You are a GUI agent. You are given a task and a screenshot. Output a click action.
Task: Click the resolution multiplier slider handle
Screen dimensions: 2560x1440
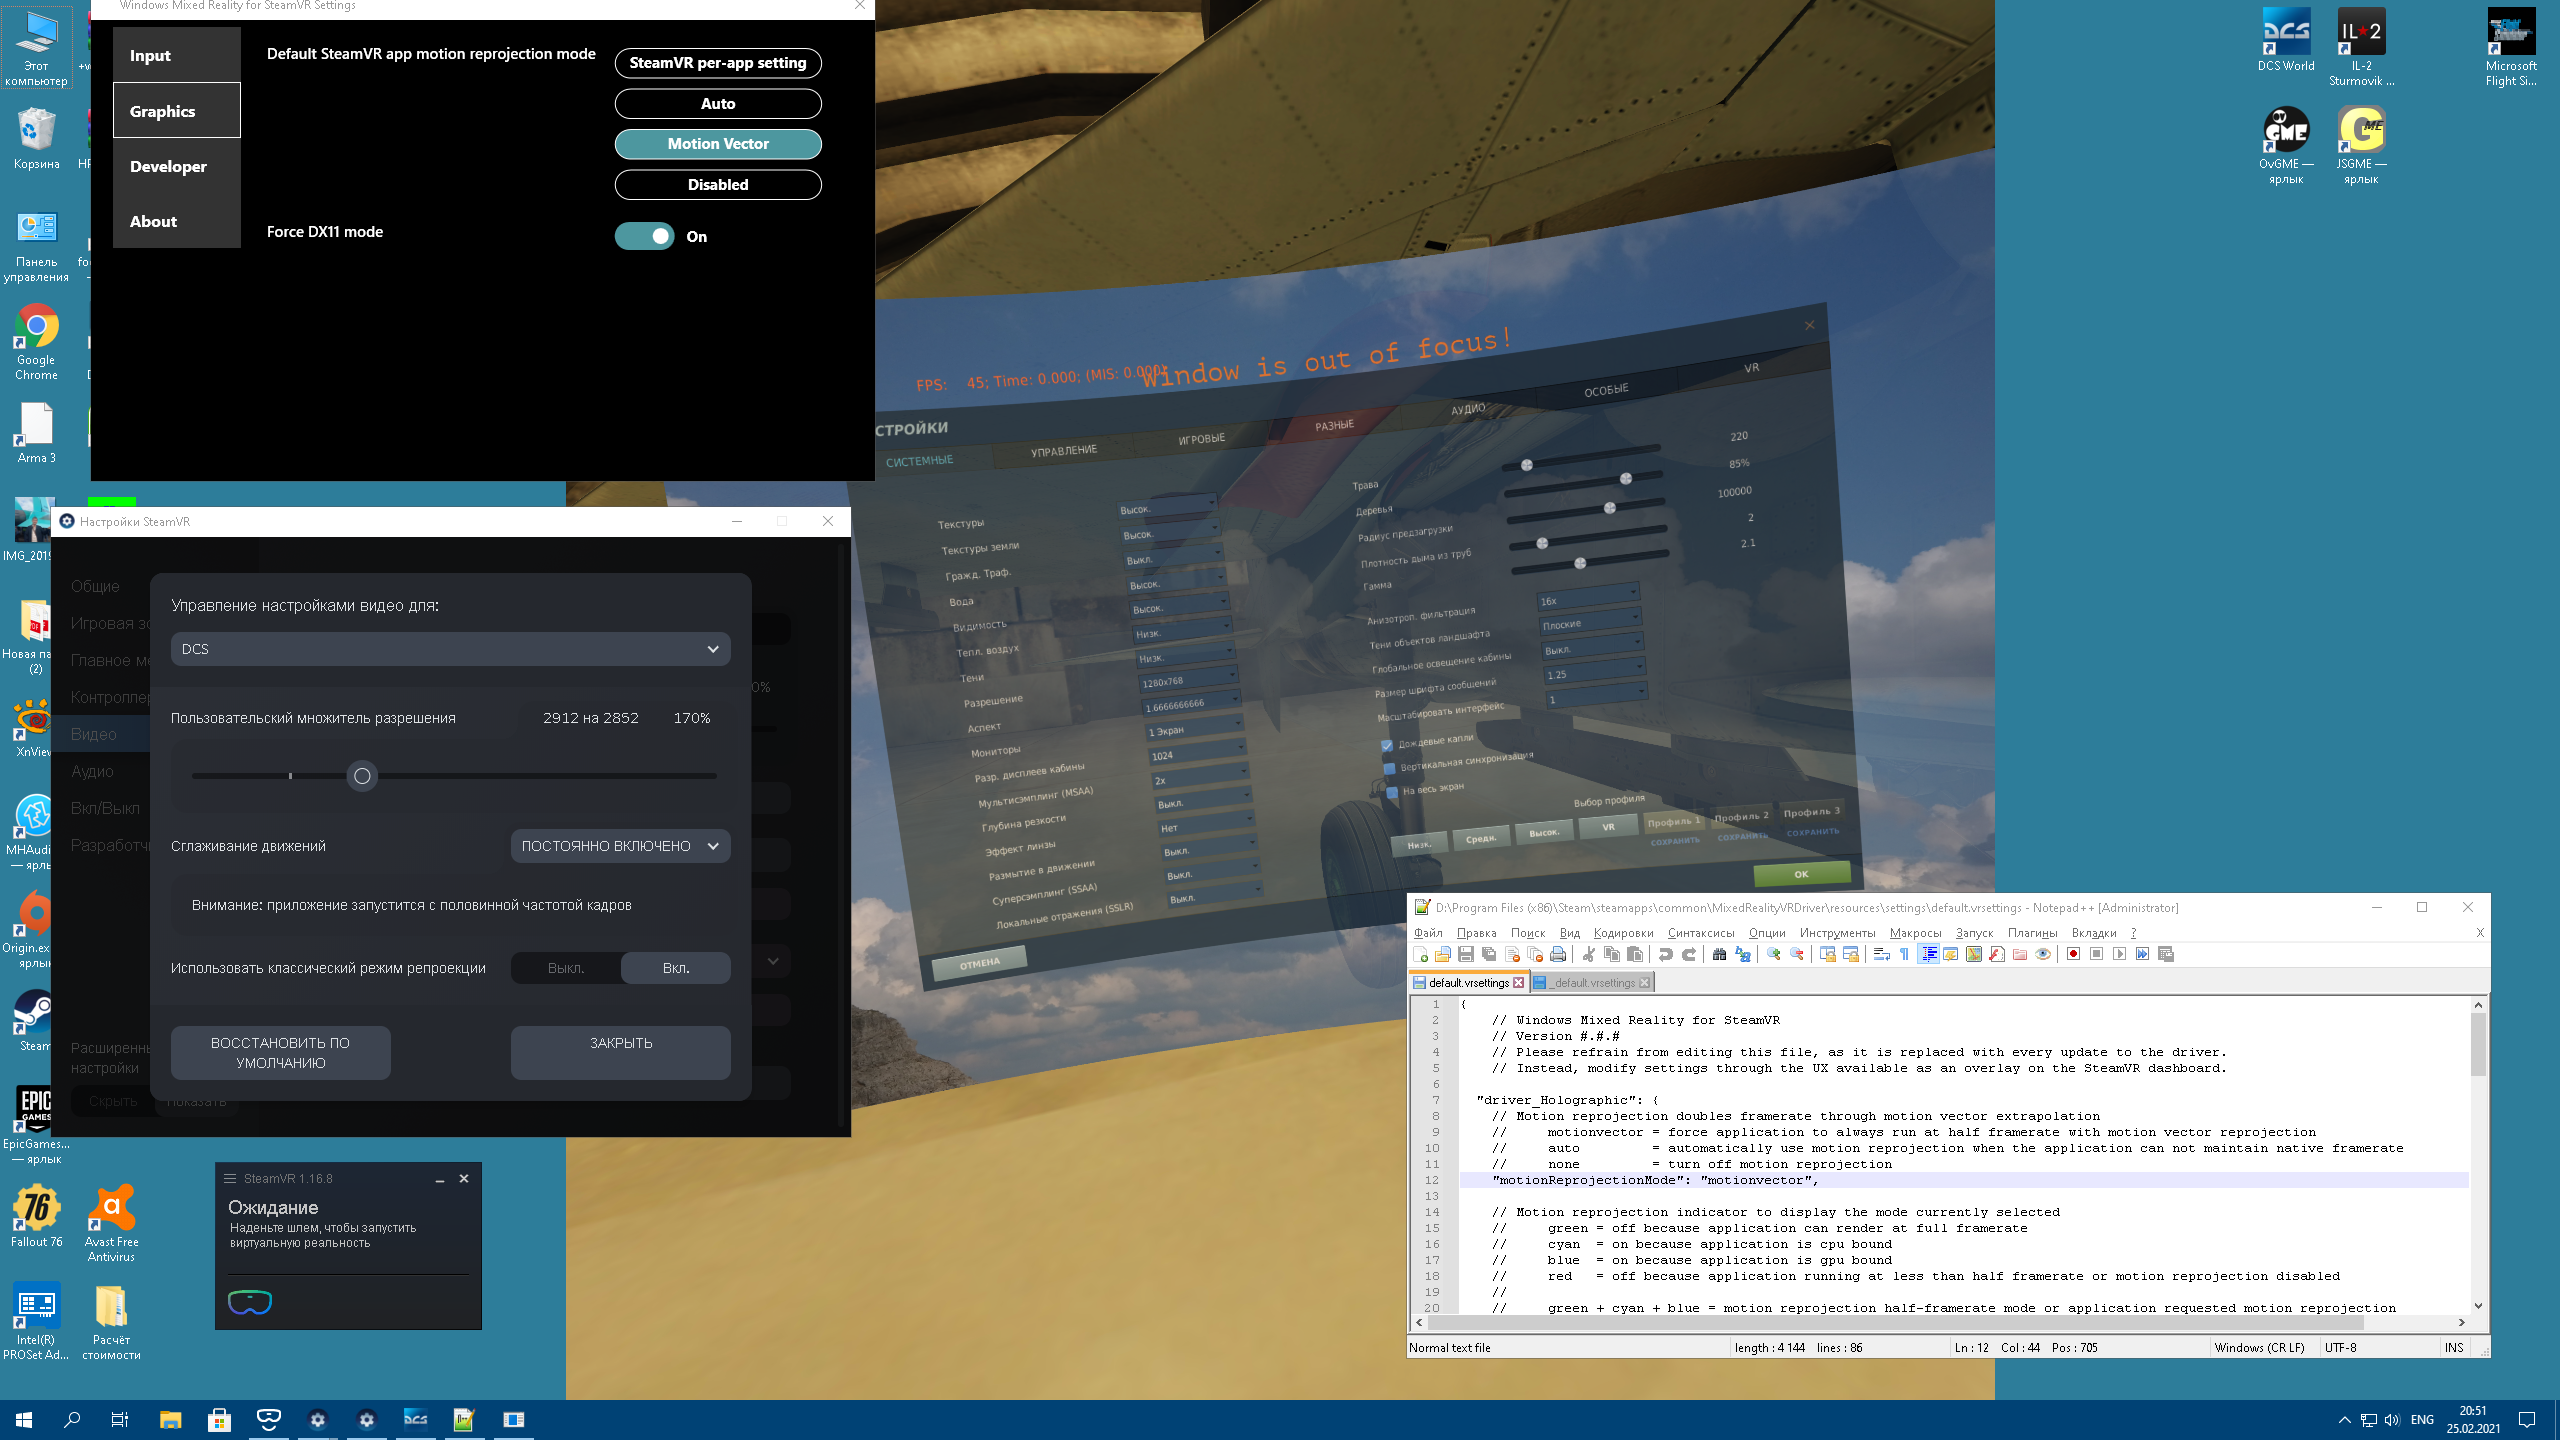[362, 776]
